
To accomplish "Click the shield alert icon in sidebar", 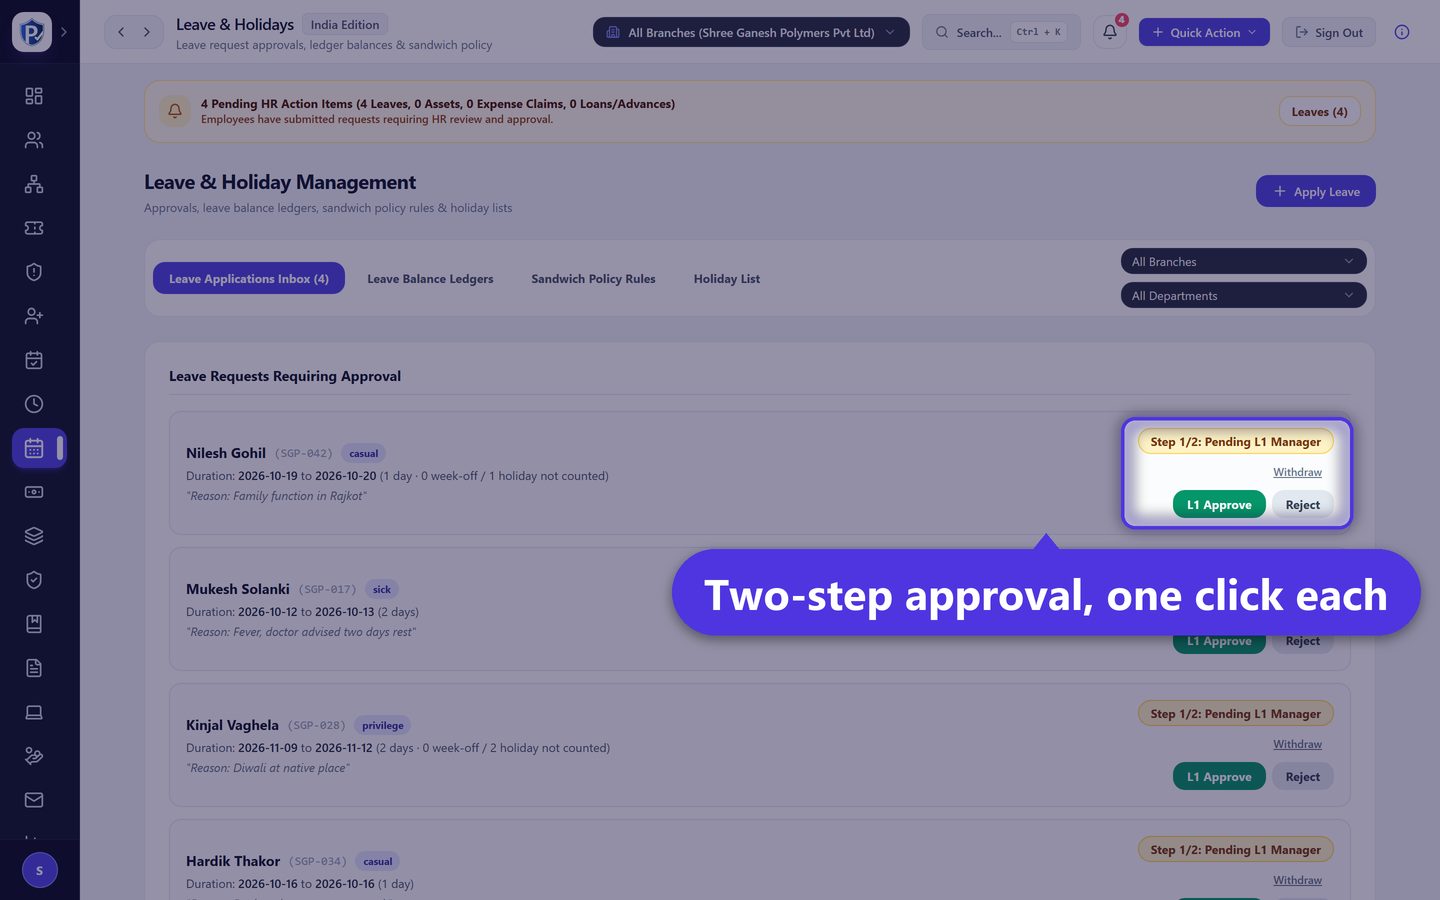I will tap(34, 272).
